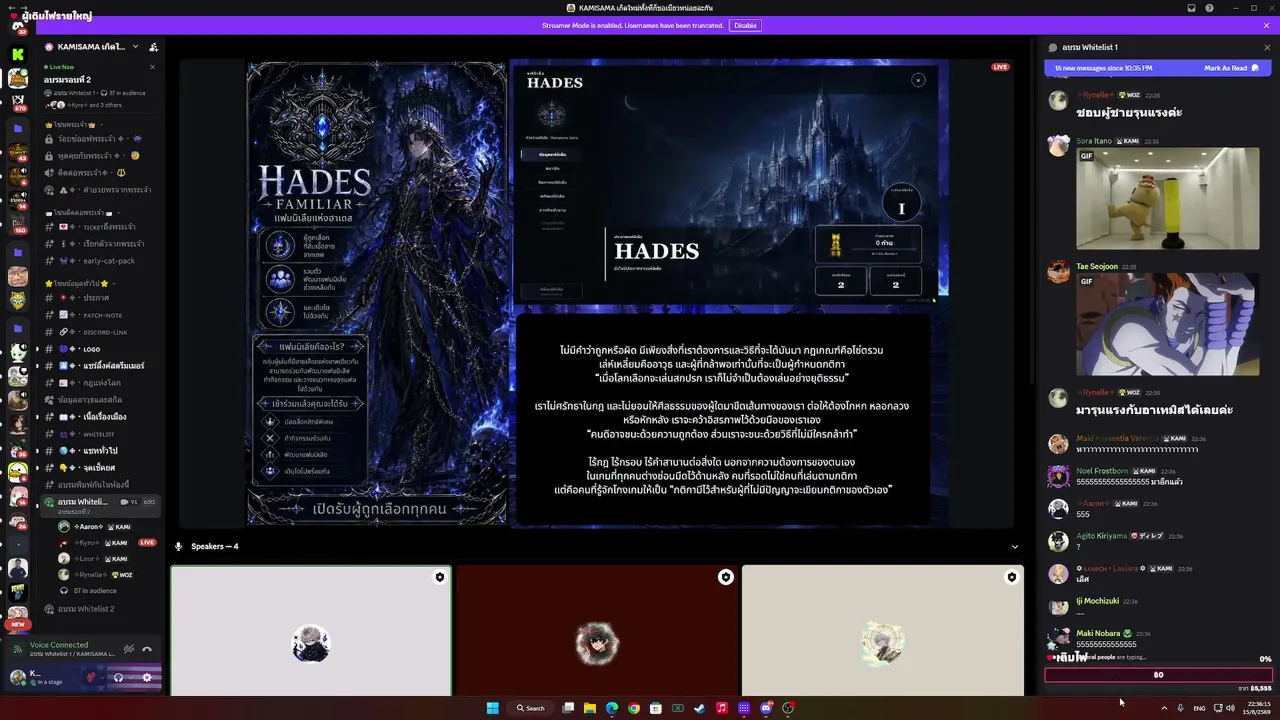Screen dimensions: 1280x720
Task: Click username Sora Itano in chat
Action: pos(1094,141)
